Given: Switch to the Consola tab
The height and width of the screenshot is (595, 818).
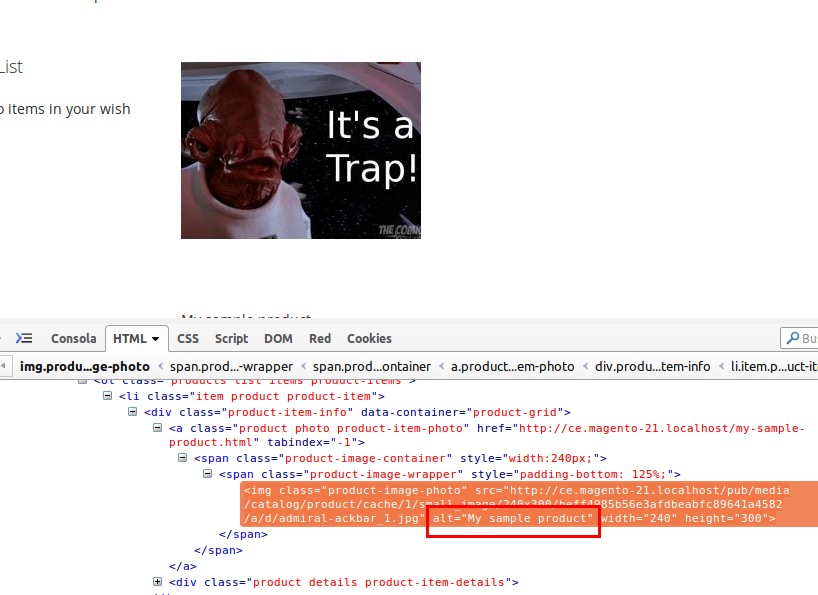Looking at the screenshot, I should (73, 338).
